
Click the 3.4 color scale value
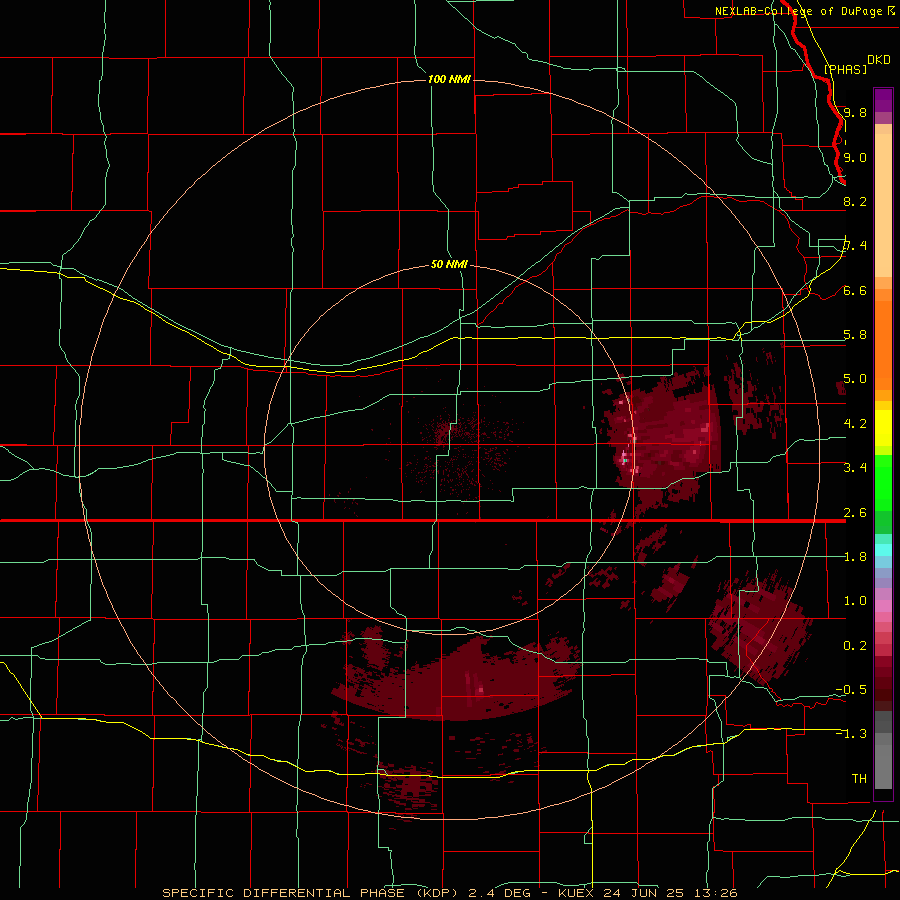[855, 468]
